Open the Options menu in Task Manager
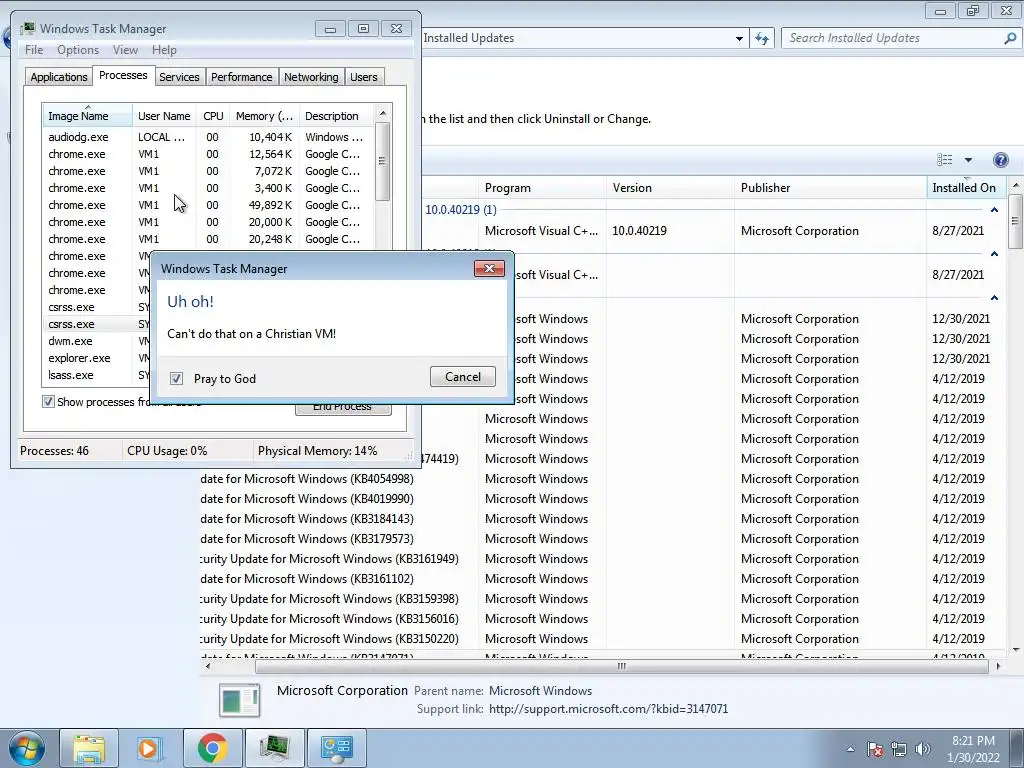1024x768 pixels. 78,50
